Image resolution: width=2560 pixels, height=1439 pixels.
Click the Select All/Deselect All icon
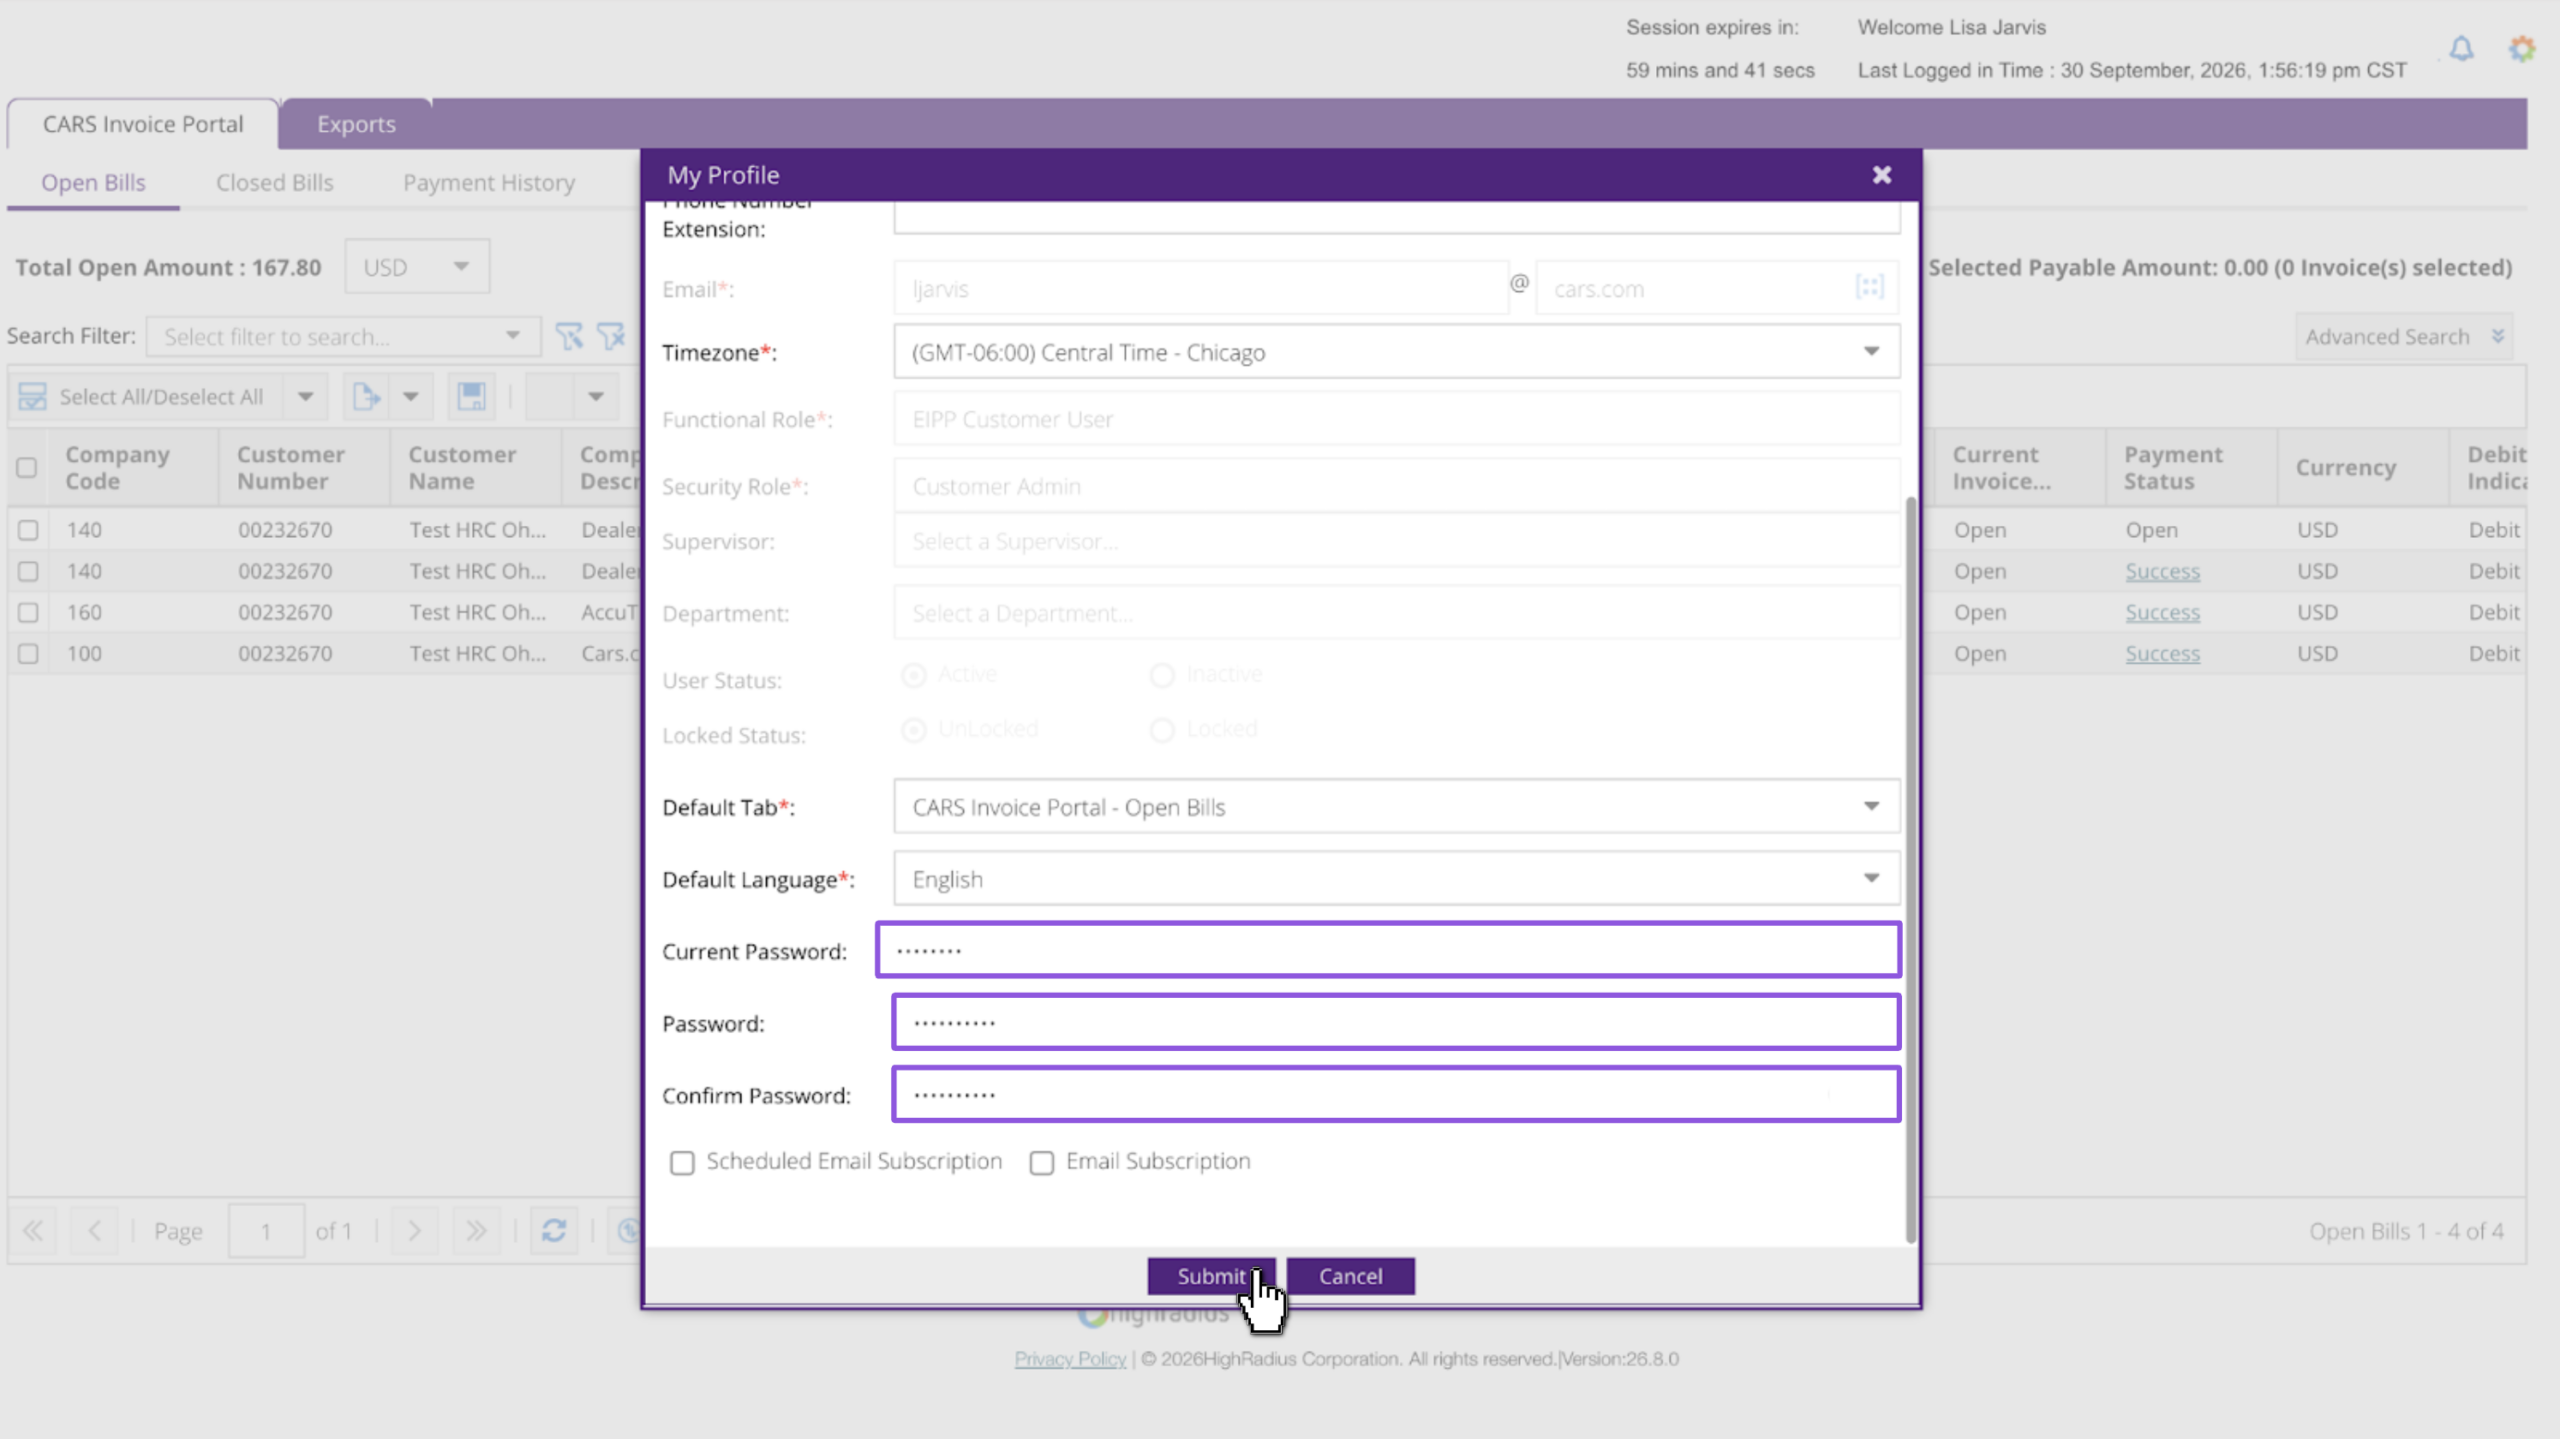(x=32, y=396)
